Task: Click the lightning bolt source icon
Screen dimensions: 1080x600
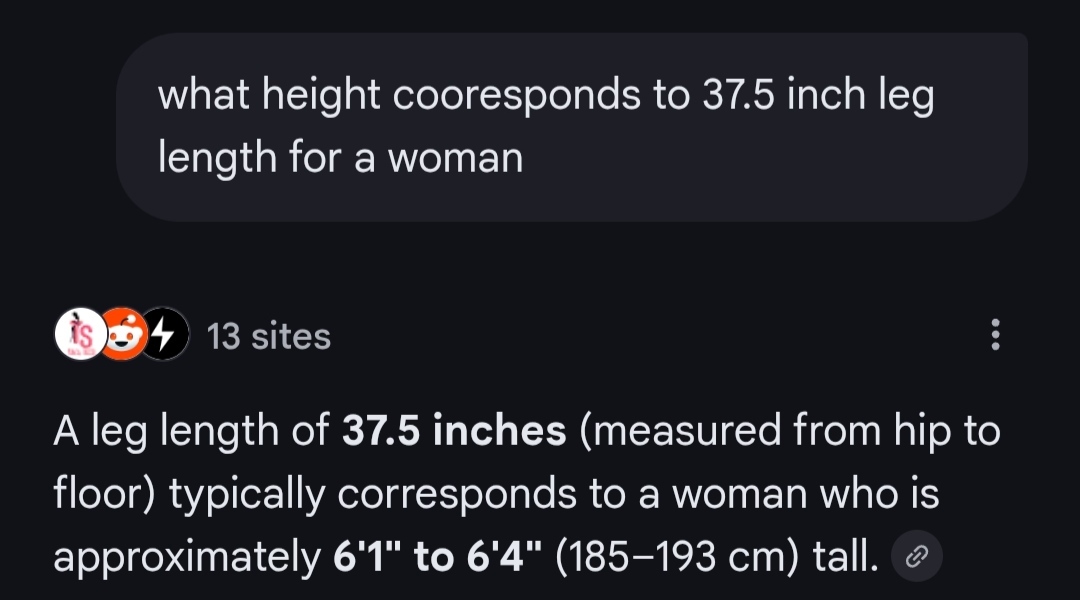Action: [165, 336]
